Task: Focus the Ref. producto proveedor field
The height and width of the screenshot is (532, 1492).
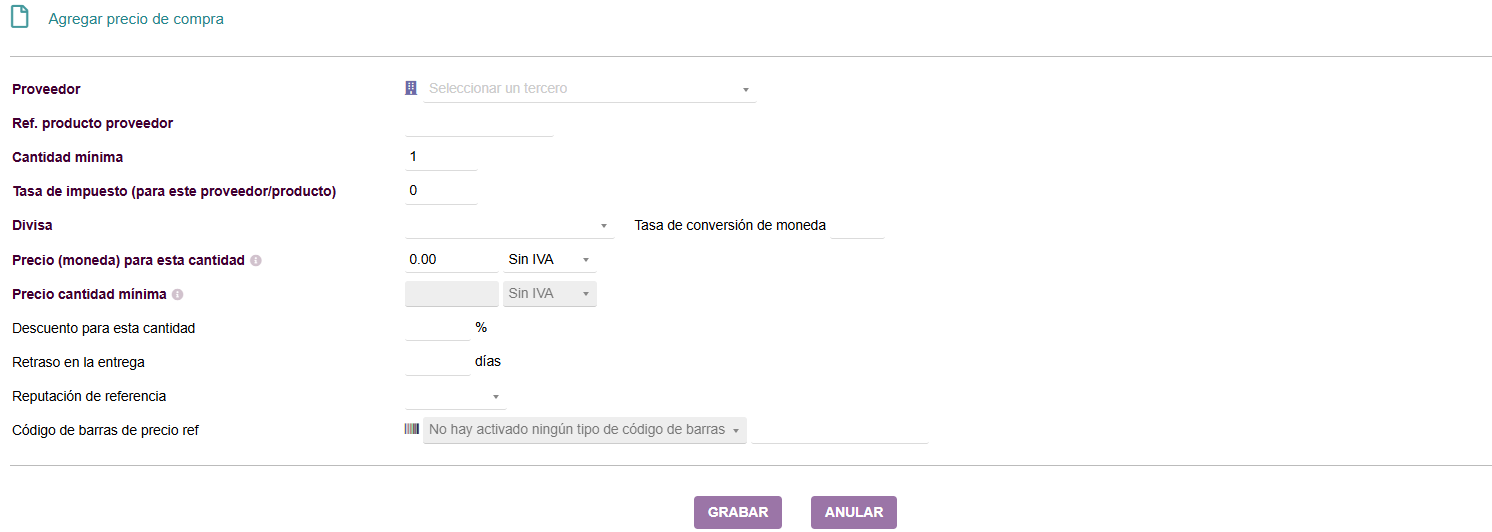Action: click(x=479, y=123)
